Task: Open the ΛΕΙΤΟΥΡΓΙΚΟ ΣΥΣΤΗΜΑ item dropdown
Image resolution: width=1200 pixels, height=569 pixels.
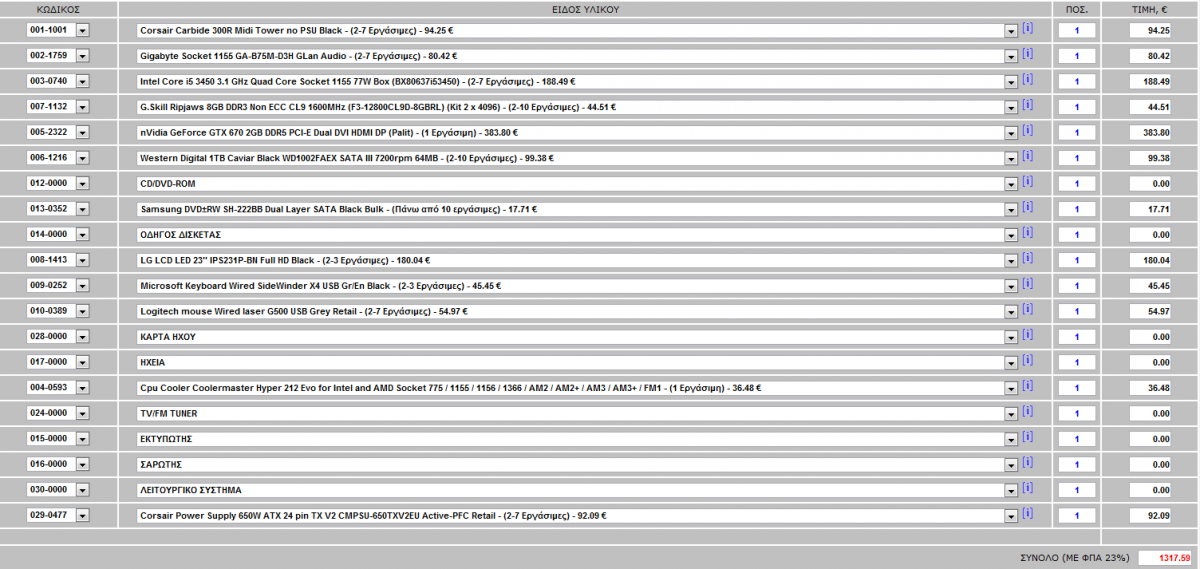Action: coord(1010,491)
